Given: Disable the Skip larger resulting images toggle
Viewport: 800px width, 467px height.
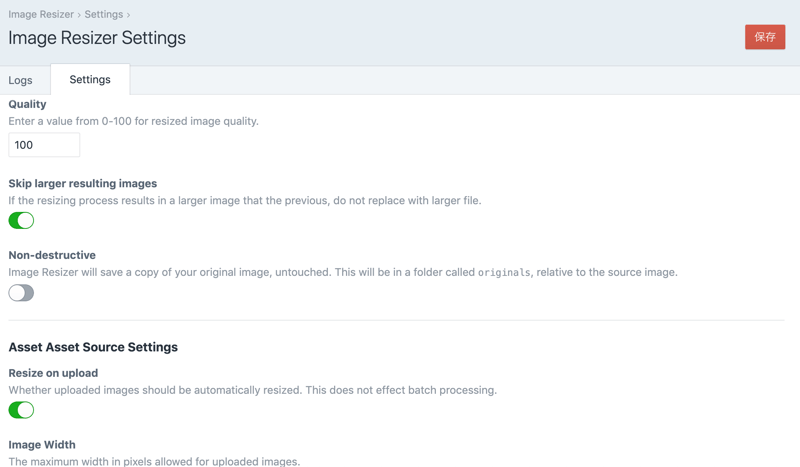Looking at the screenshot, I should tap(21, 221).
